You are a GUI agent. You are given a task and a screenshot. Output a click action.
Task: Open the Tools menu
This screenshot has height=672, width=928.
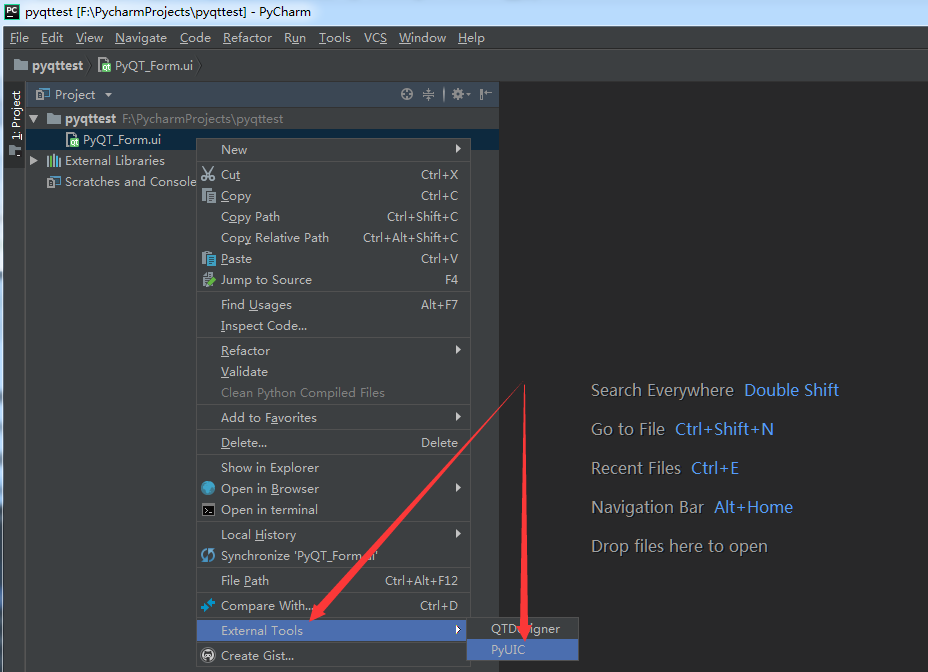tap(334, 38)
